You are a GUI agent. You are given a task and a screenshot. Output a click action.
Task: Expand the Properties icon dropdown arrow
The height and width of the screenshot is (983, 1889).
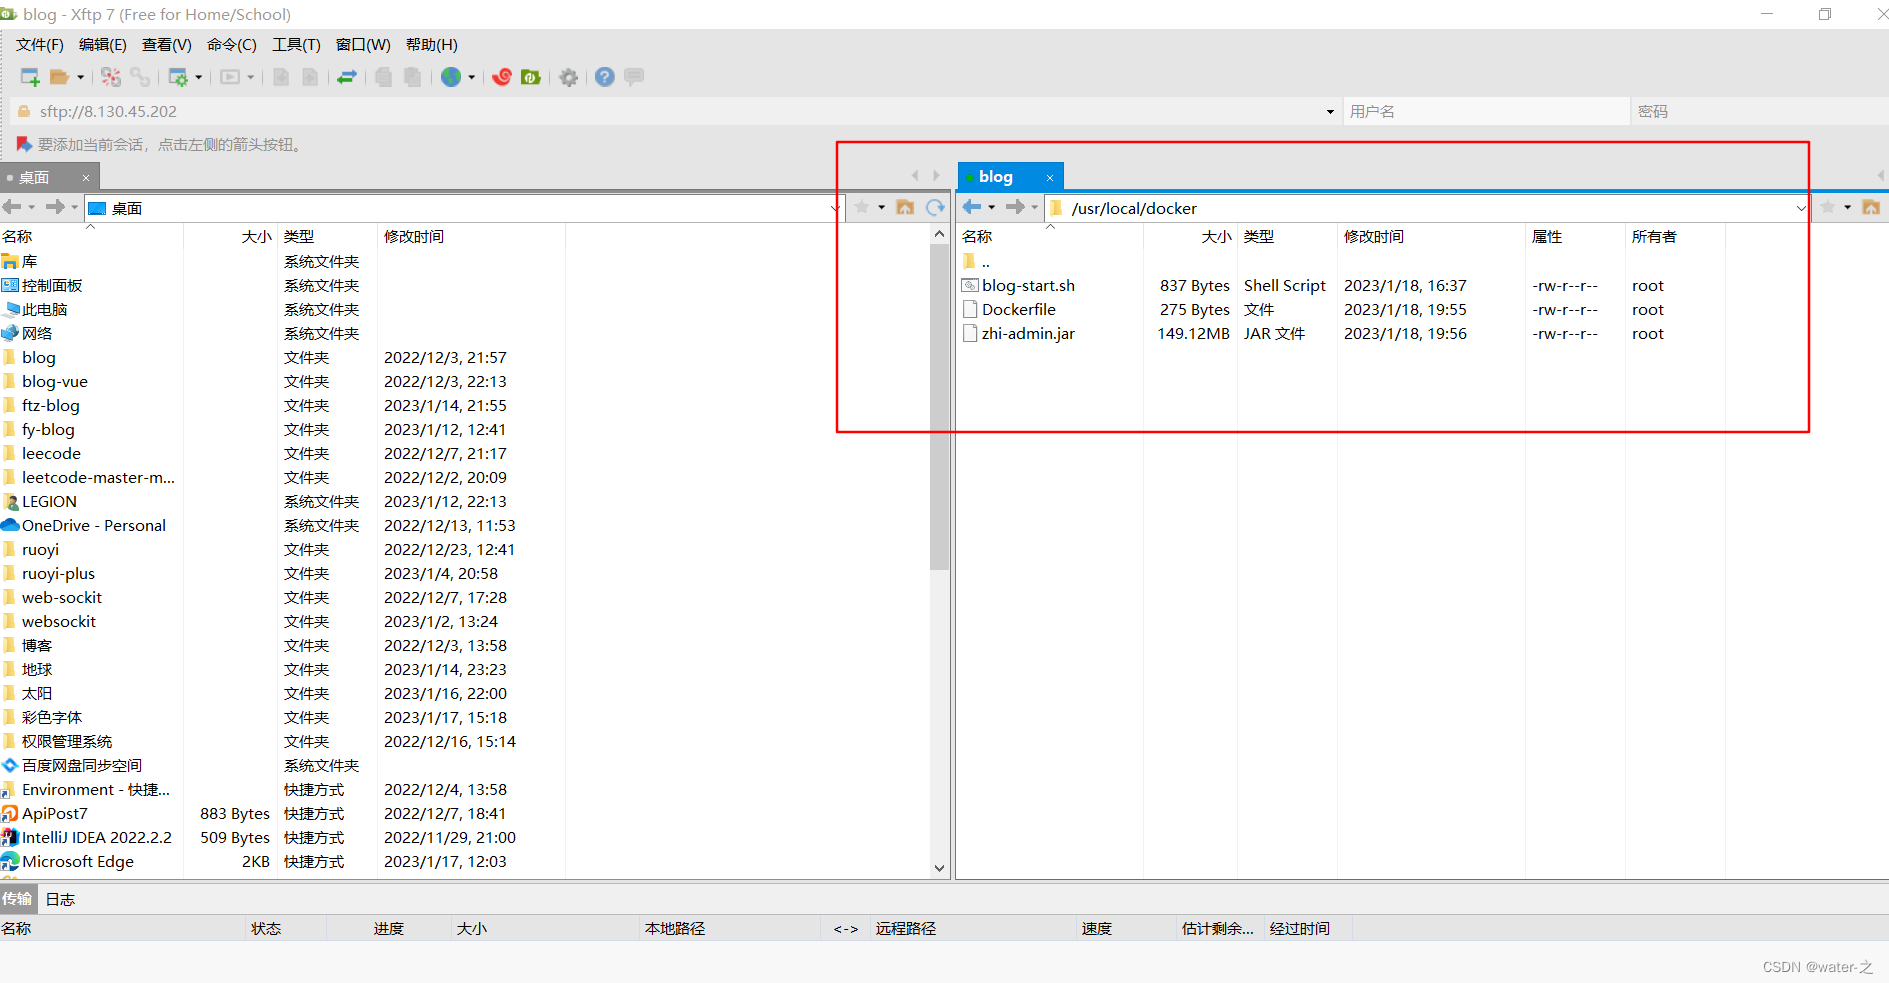tap(199, 77)
